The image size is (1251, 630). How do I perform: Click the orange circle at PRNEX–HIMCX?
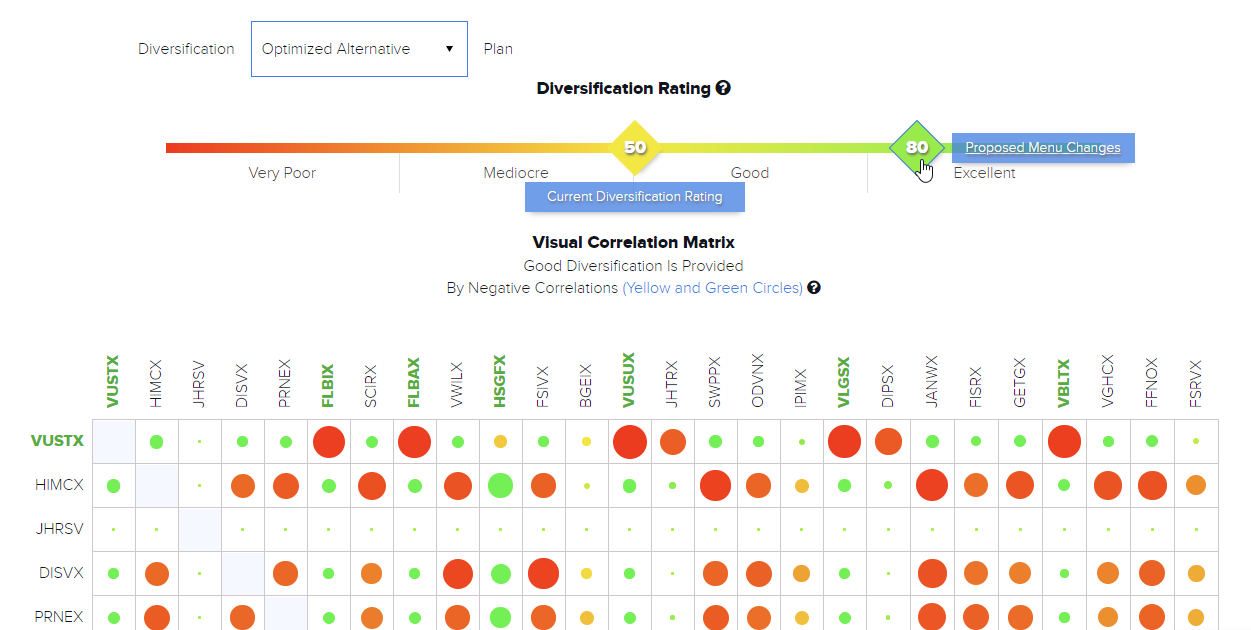tap(156, 618)
